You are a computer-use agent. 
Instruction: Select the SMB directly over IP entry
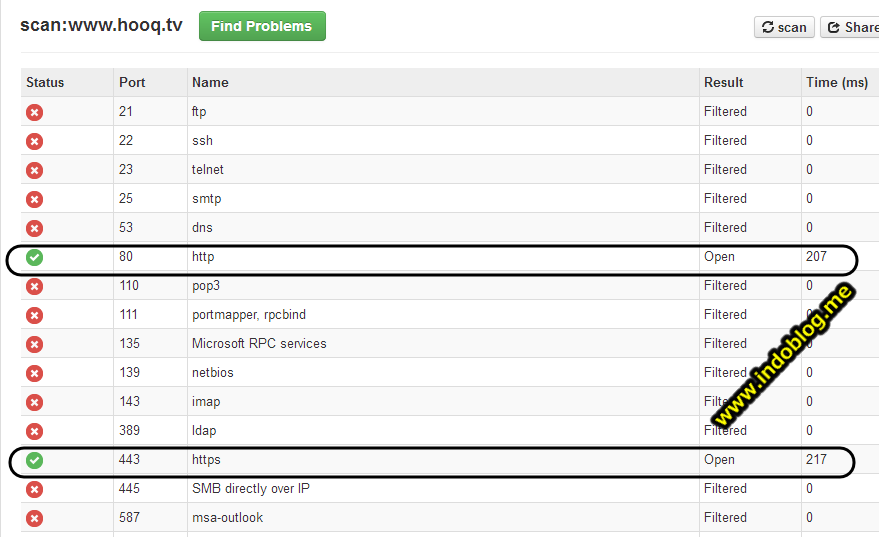click(251, 488)
